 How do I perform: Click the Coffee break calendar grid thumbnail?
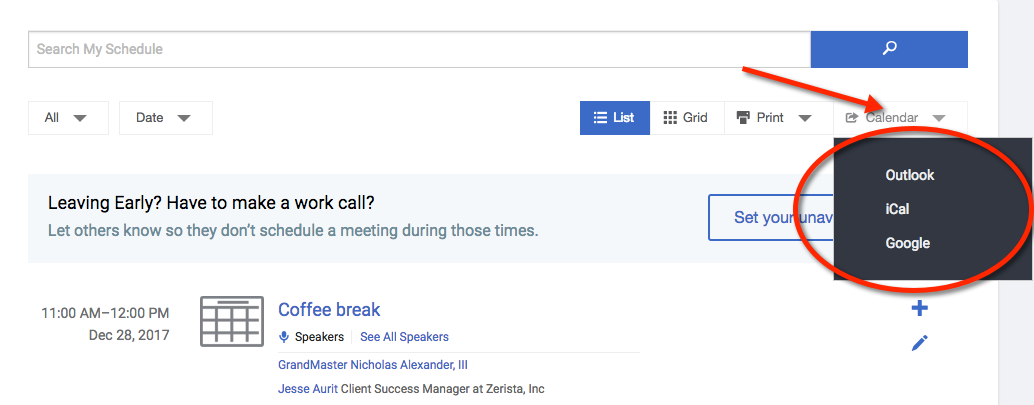click(x=231, y=321)
